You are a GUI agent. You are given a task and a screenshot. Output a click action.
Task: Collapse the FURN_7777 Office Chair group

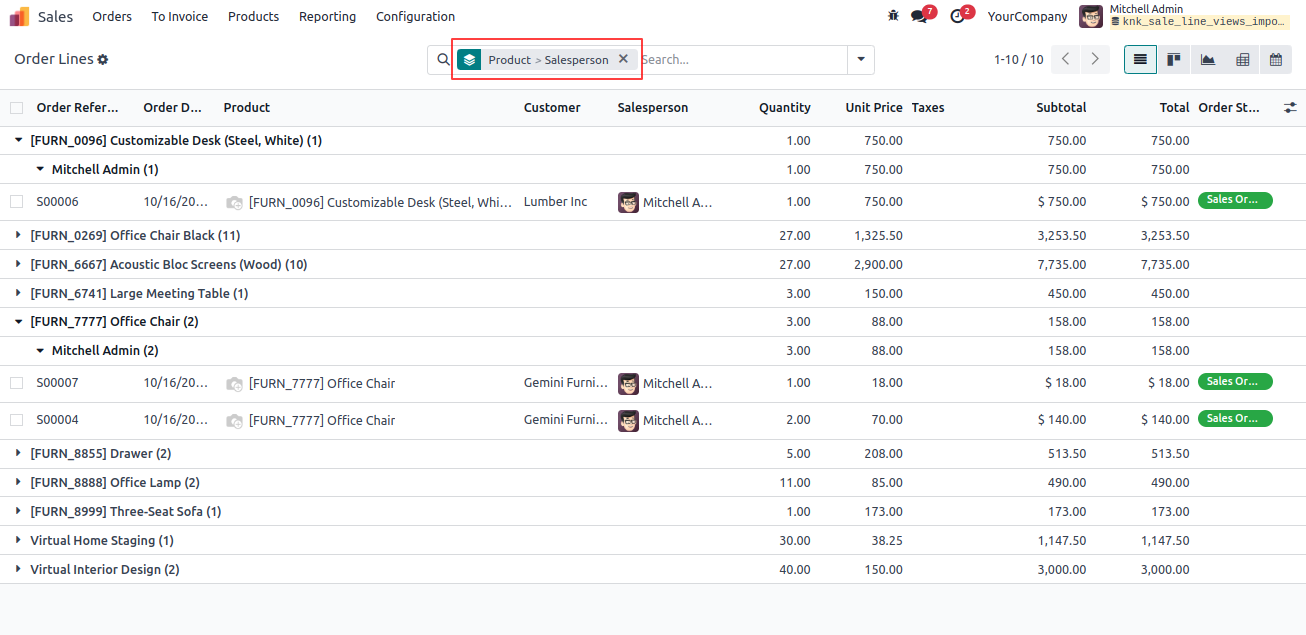[18, 322]
